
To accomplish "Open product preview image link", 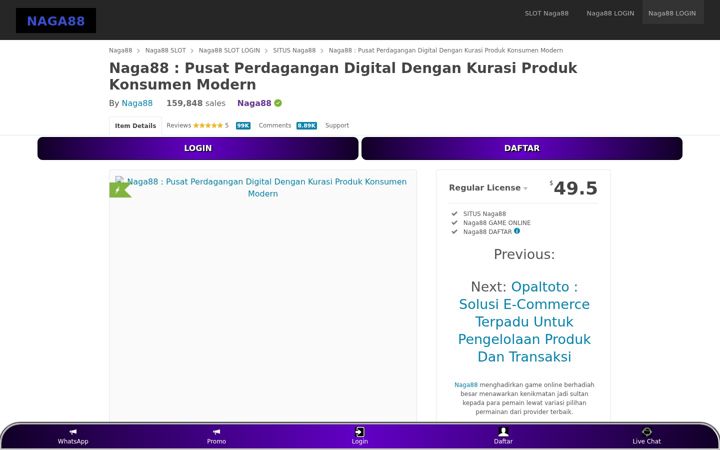I will [263, 187].
